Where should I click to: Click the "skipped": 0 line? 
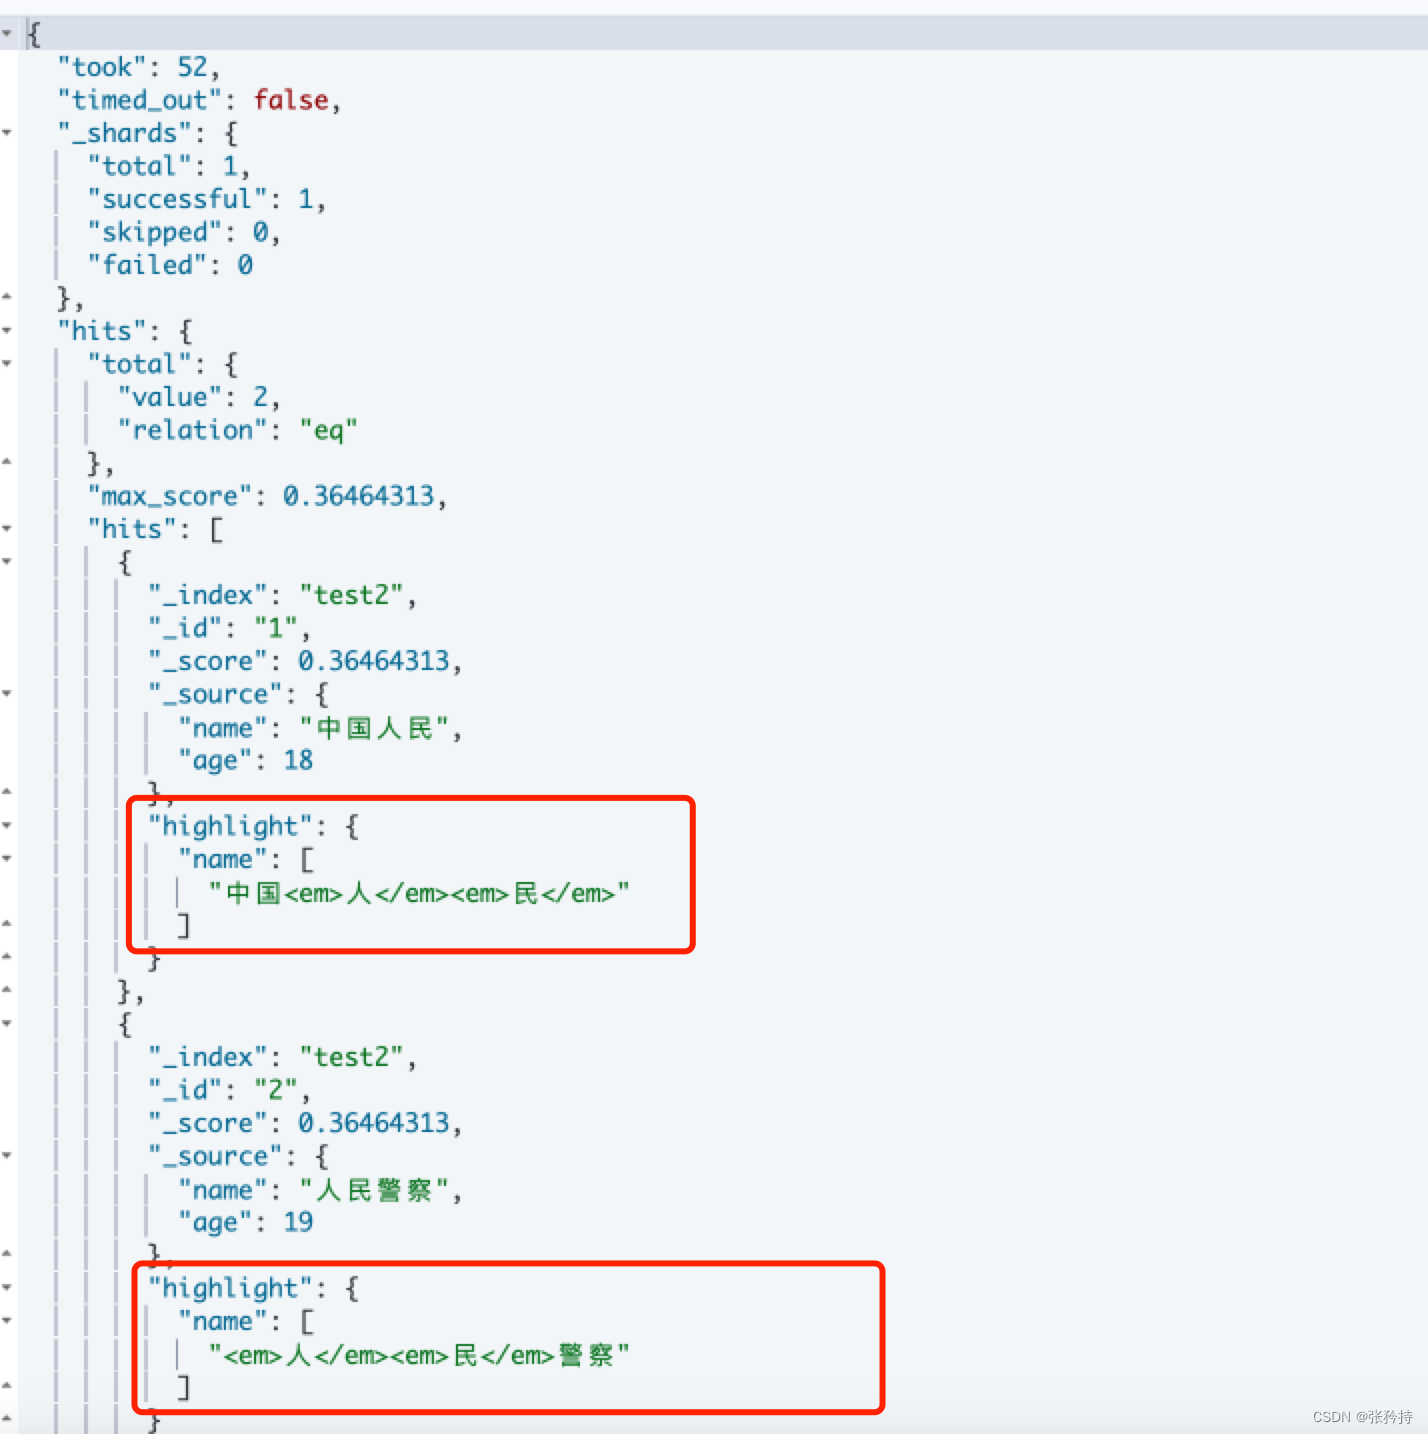(x=183, y=232)
